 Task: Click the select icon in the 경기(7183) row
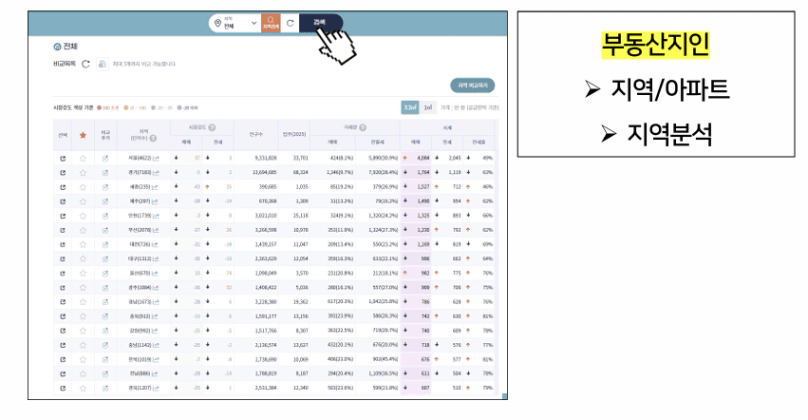63,173
